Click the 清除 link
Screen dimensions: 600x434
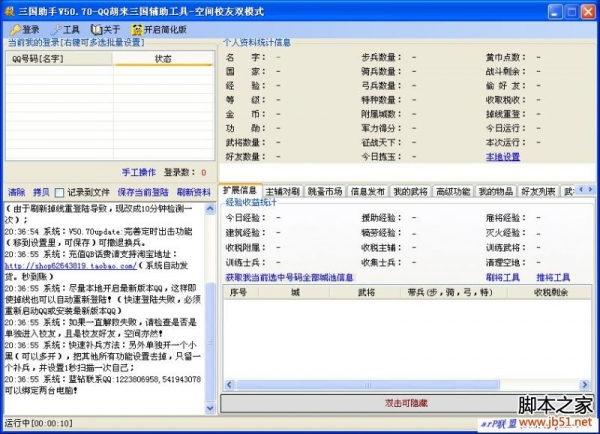coord(16,192)
